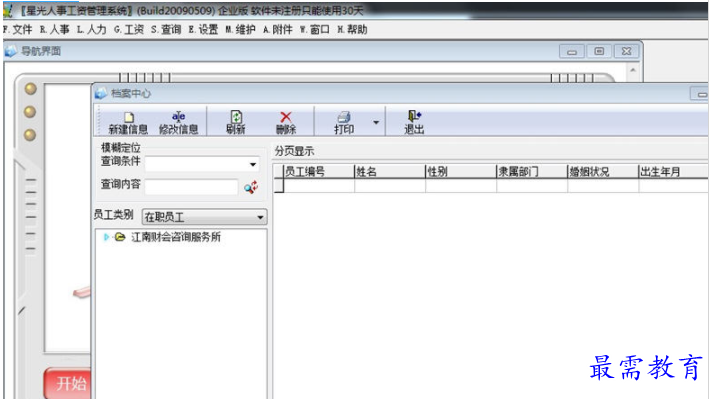Open the G.工资 menu
Viewport: 711px width, 399px height.
pos(129,29)
